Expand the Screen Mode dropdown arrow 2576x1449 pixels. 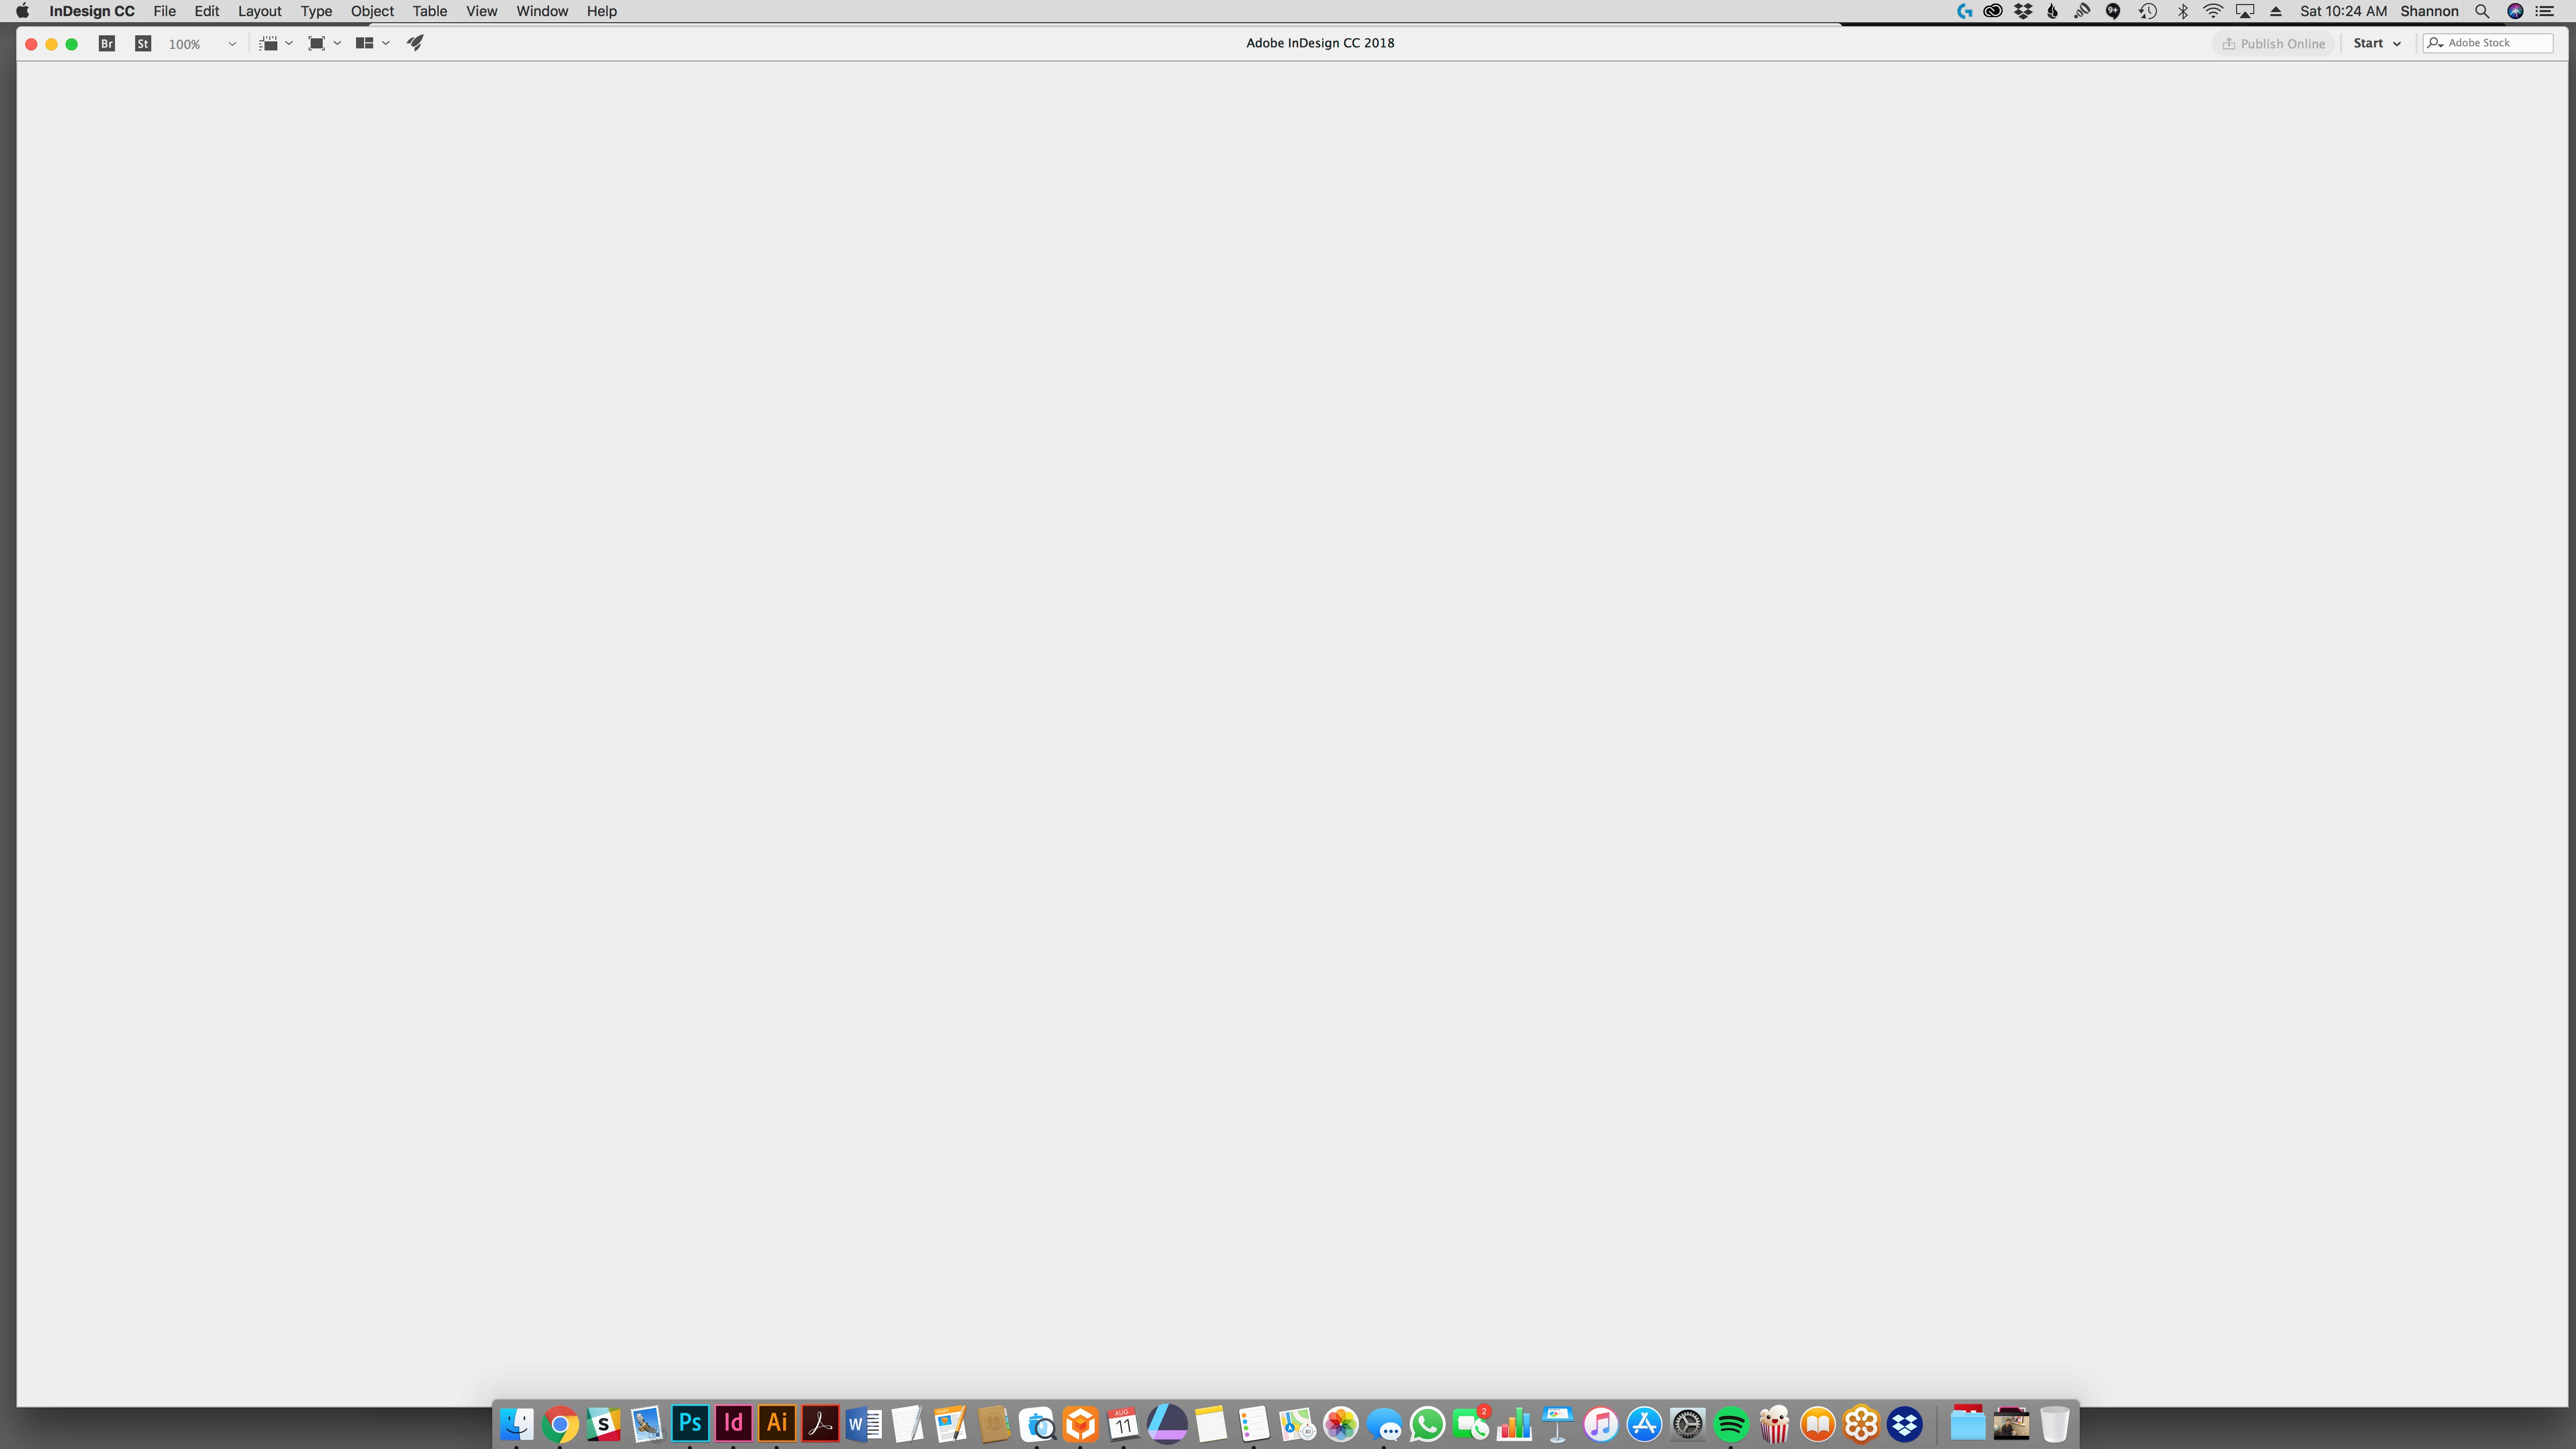tap(338, 43)
